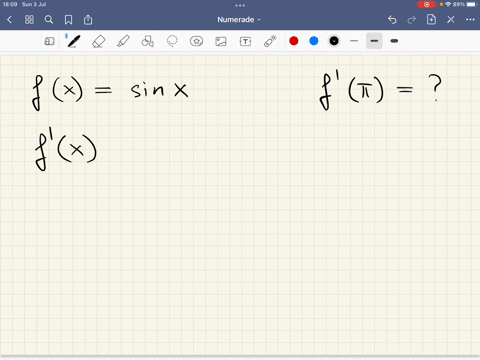The image size is (480, 360).
Task: Add a new page
Action: click(431, 19)
